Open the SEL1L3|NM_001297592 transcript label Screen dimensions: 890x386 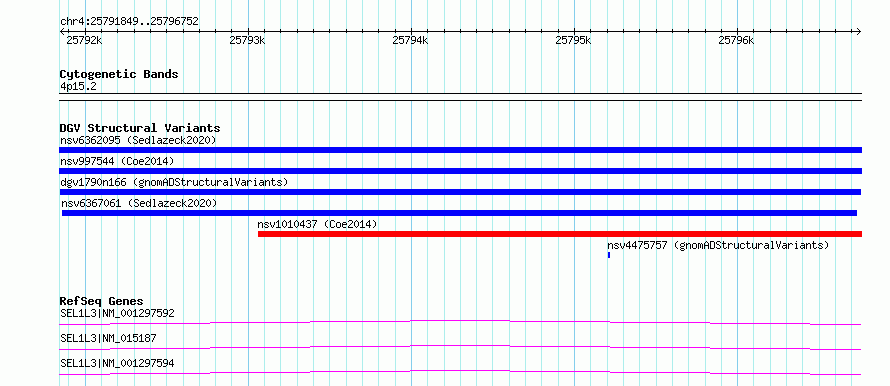click(x=117, y=313)
